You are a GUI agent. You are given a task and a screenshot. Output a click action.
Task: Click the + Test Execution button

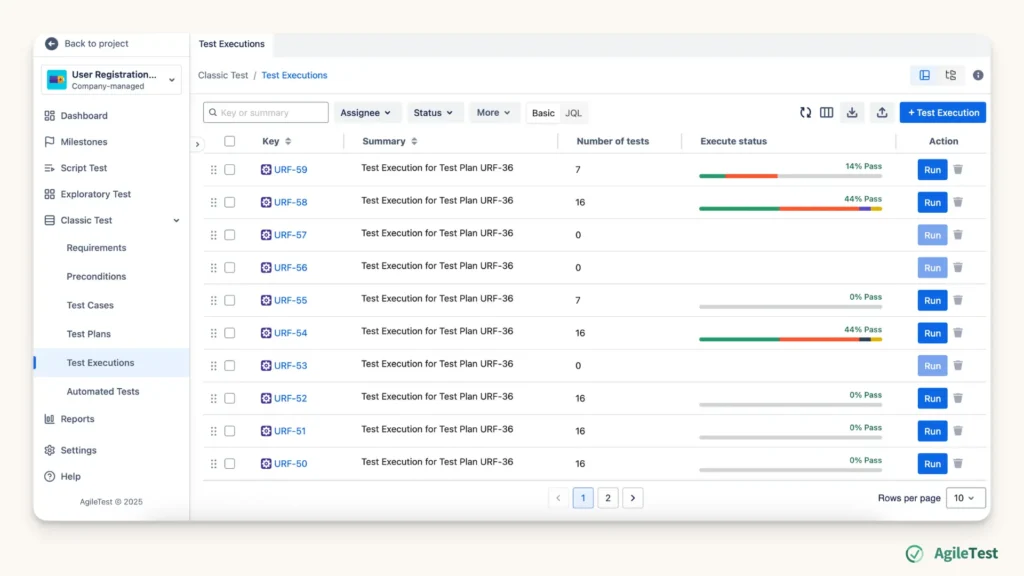pos(941,112)
